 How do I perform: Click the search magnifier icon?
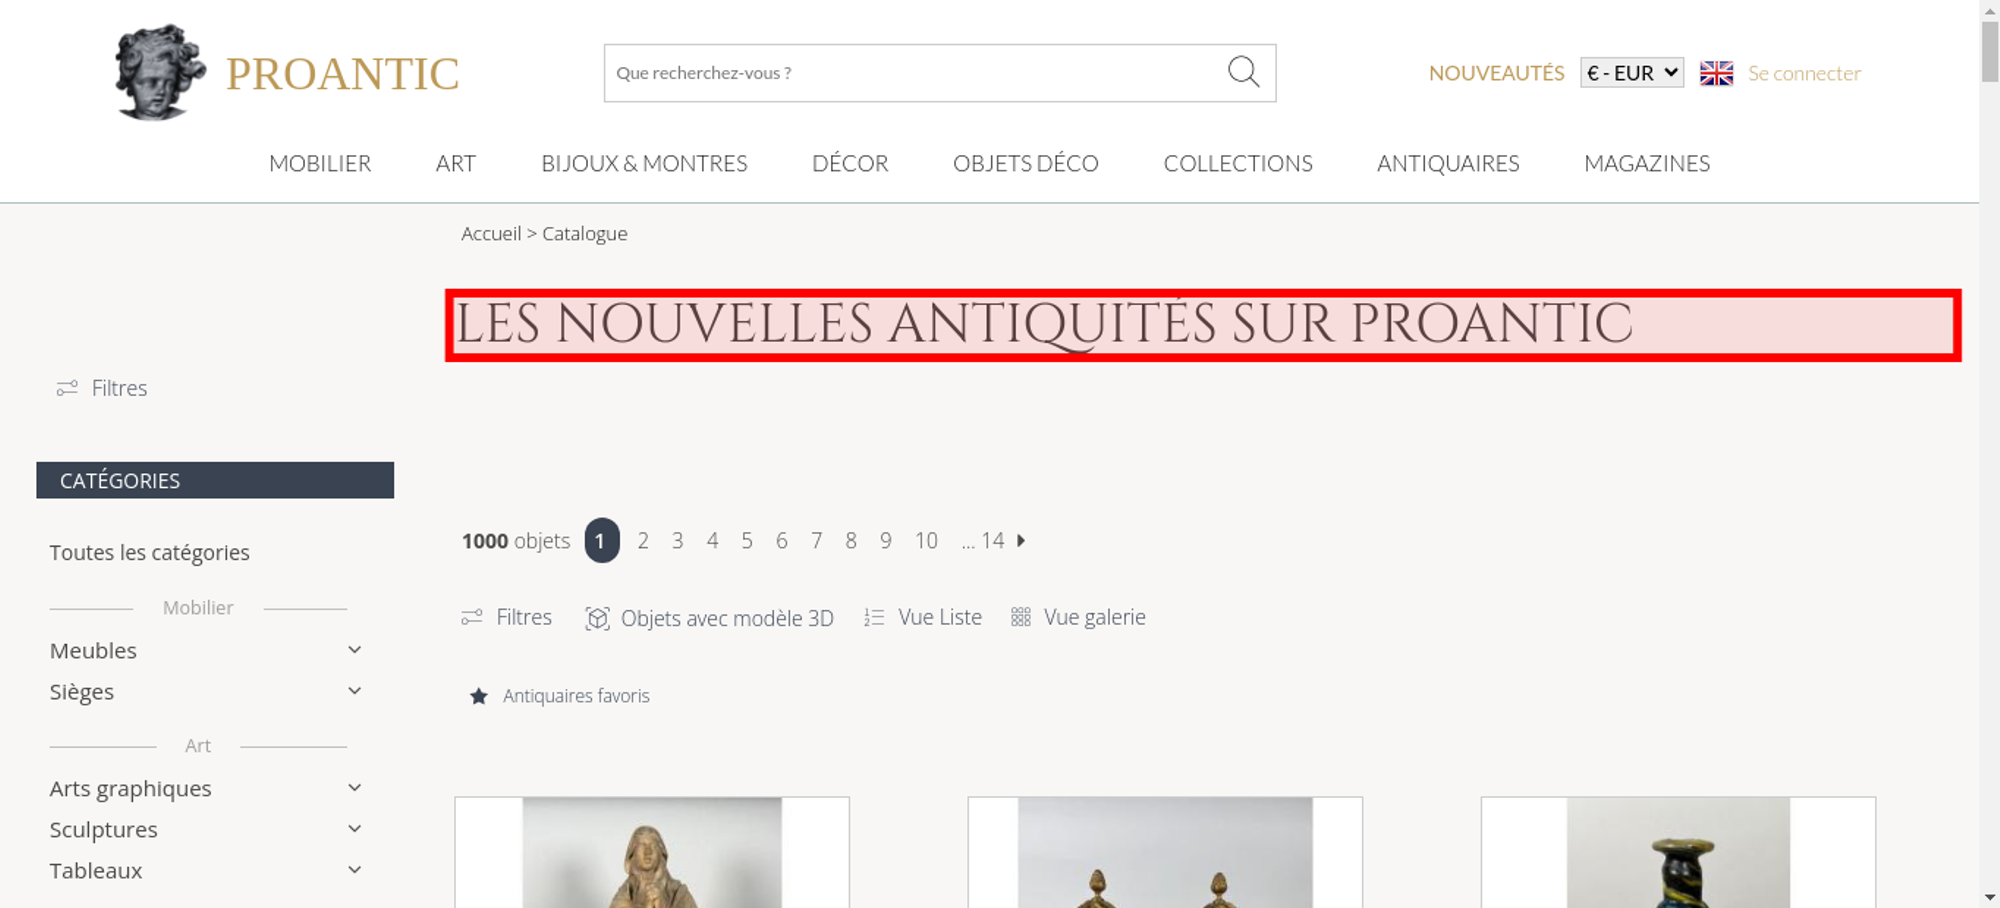(x=1243, y=72)
